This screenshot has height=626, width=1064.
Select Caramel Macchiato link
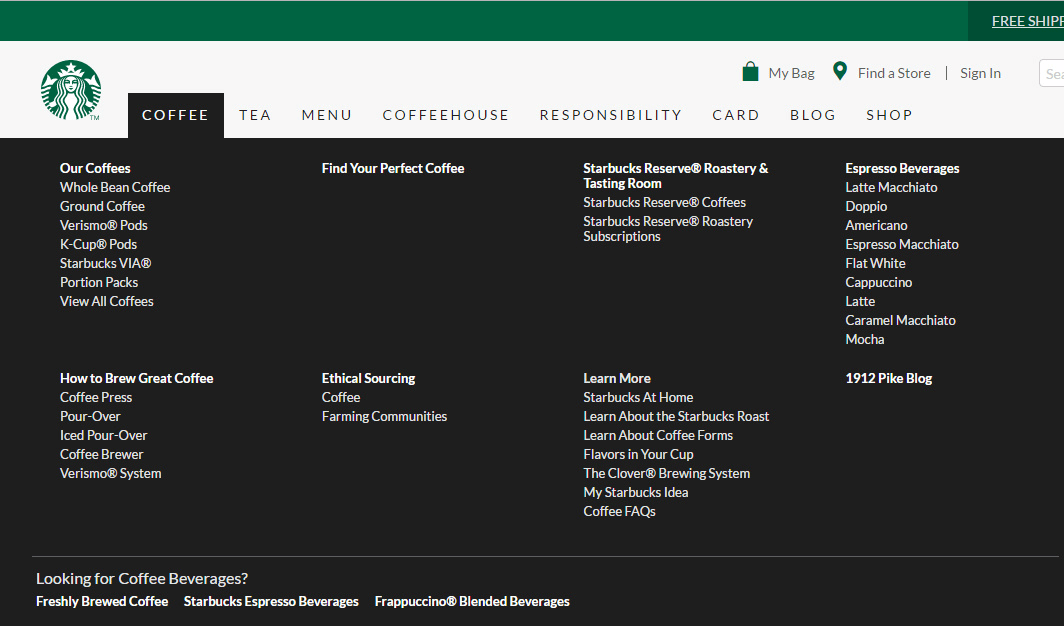pos(900,320)
